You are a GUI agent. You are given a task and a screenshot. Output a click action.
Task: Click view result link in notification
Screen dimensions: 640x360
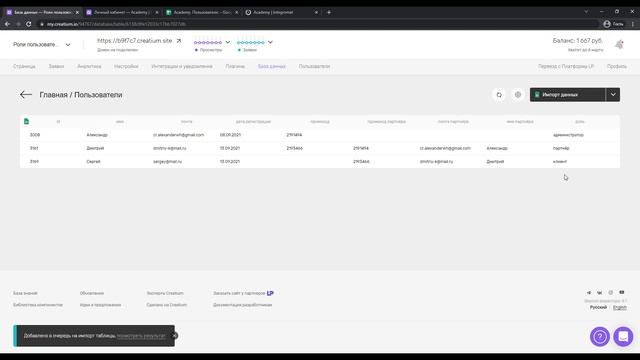[141, 336]
